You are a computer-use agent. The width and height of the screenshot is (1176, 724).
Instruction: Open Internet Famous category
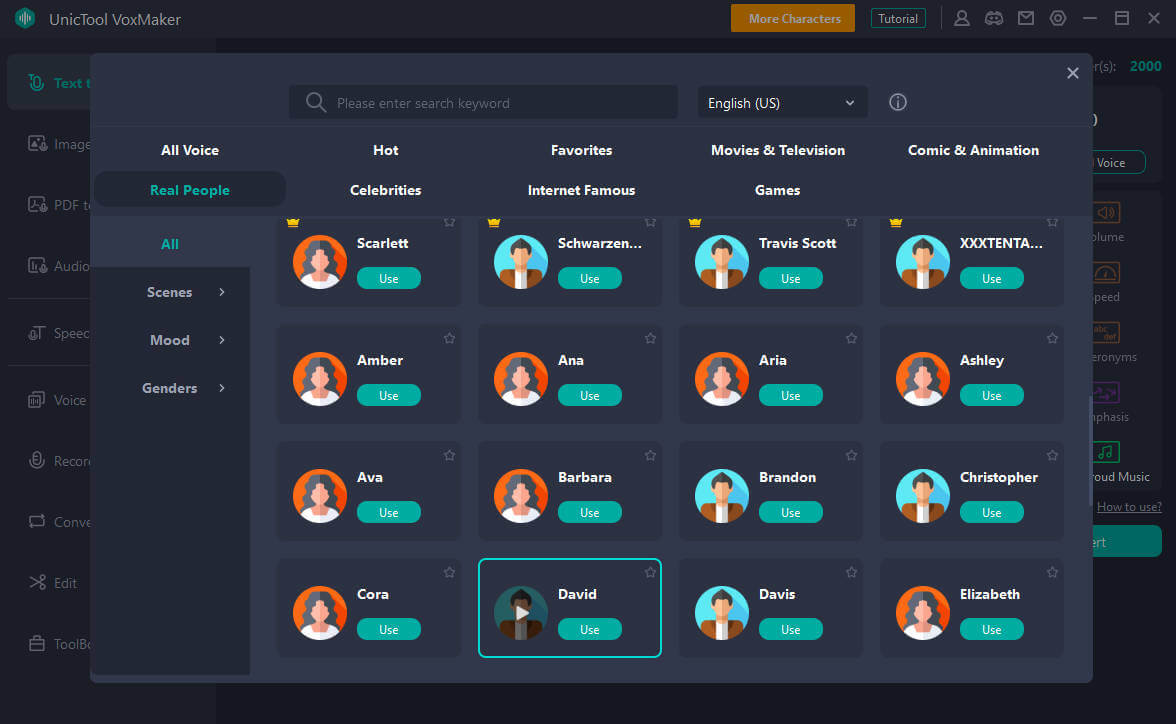coord(581,190)
